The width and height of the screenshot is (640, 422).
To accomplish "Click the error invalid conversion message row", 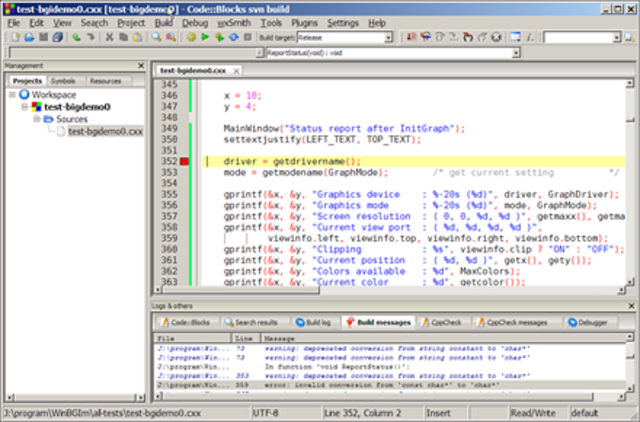I will coord(390,385).
